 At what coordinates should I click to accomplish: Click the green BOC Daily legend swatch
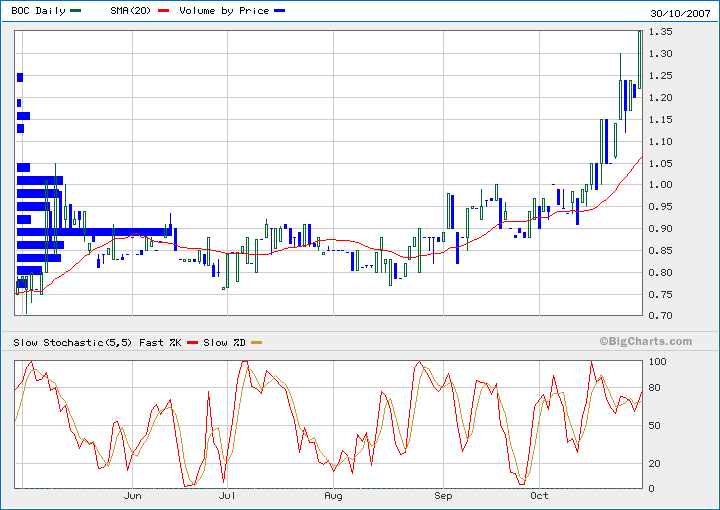point(76,10)
